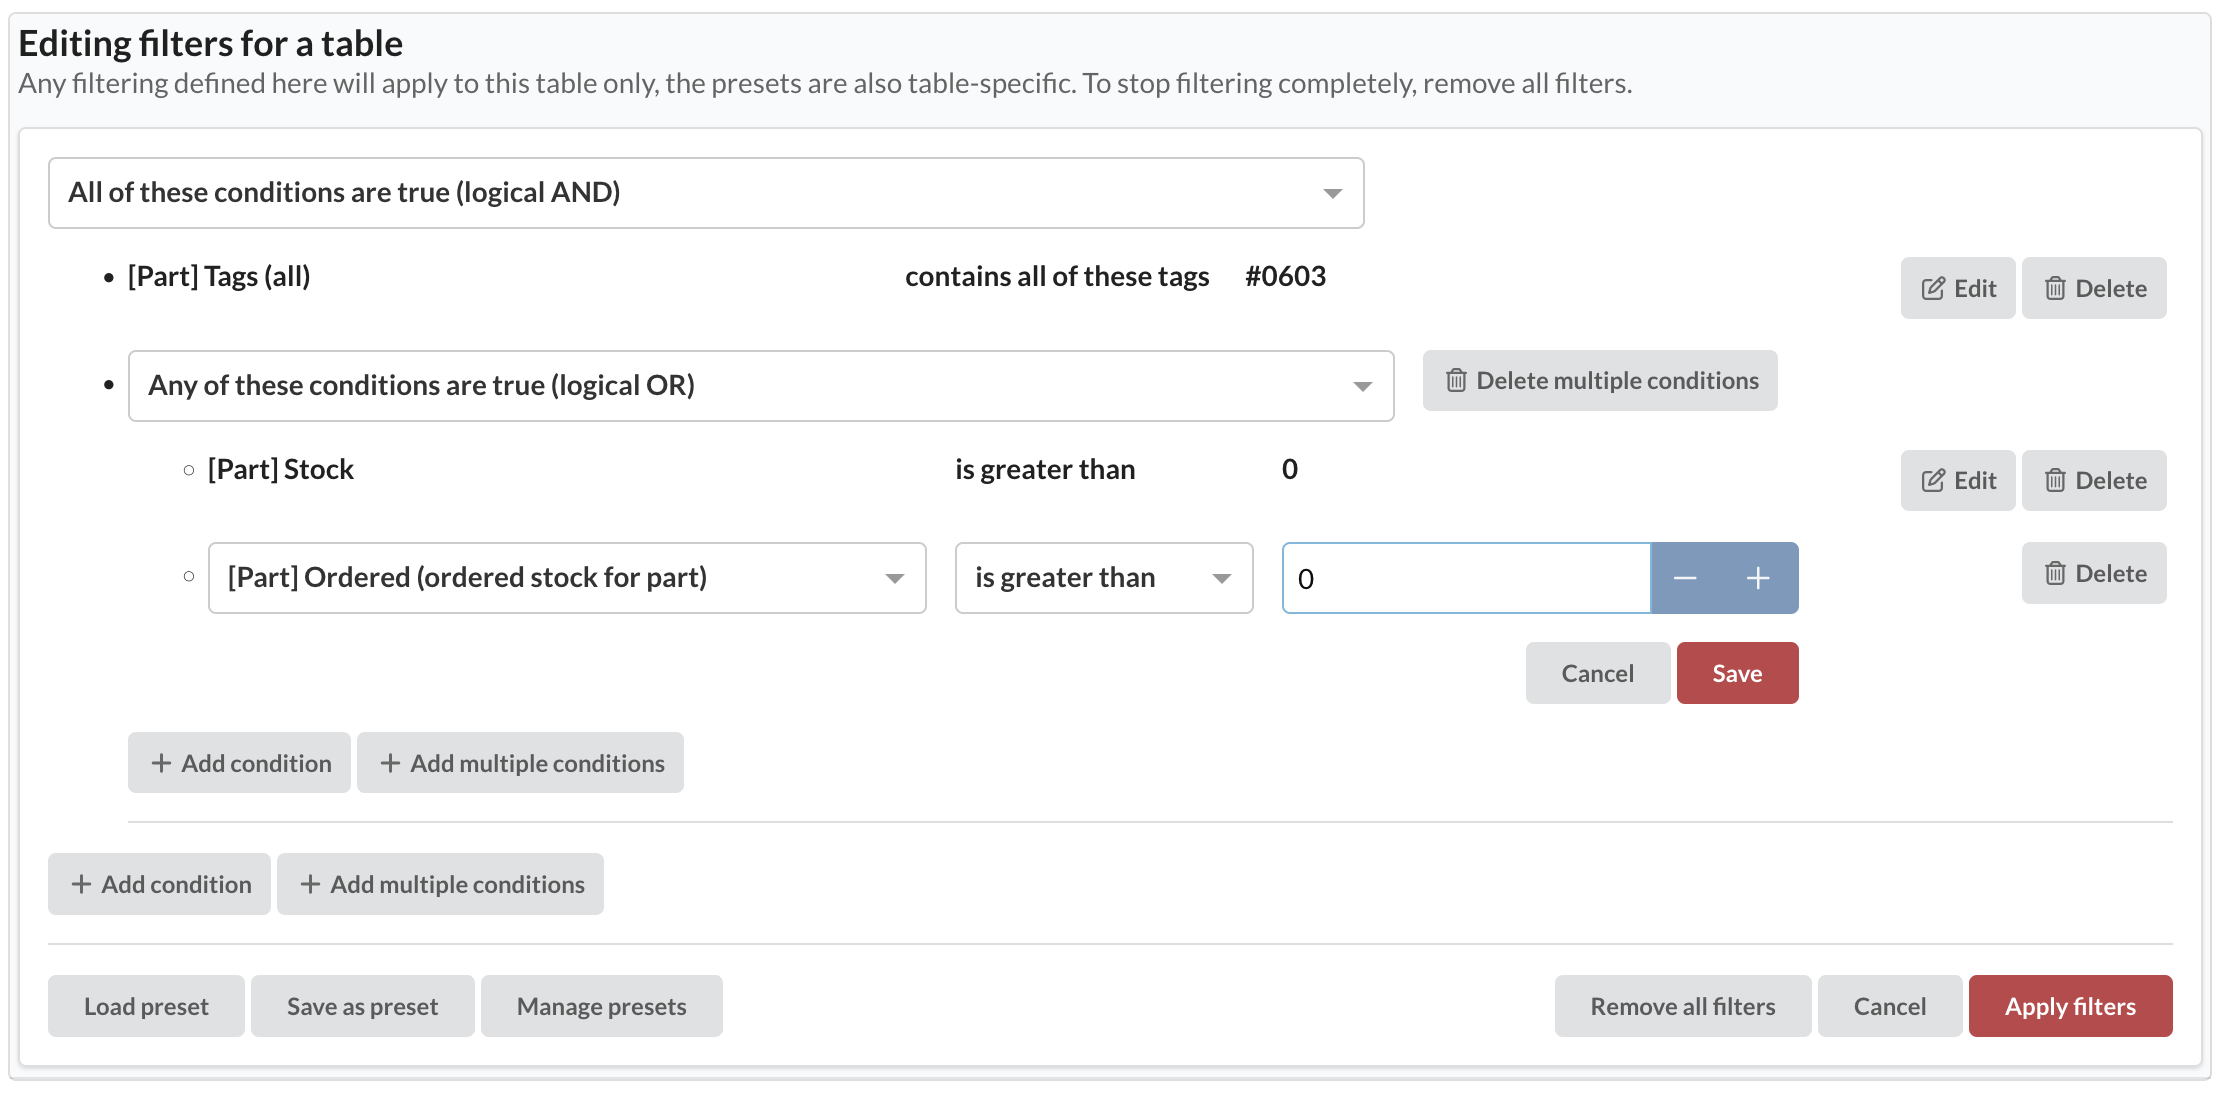Cancel editing the Ordered condition
The height and width of the screenshot is (1098, 2220).
click(x=1597, y=673)
